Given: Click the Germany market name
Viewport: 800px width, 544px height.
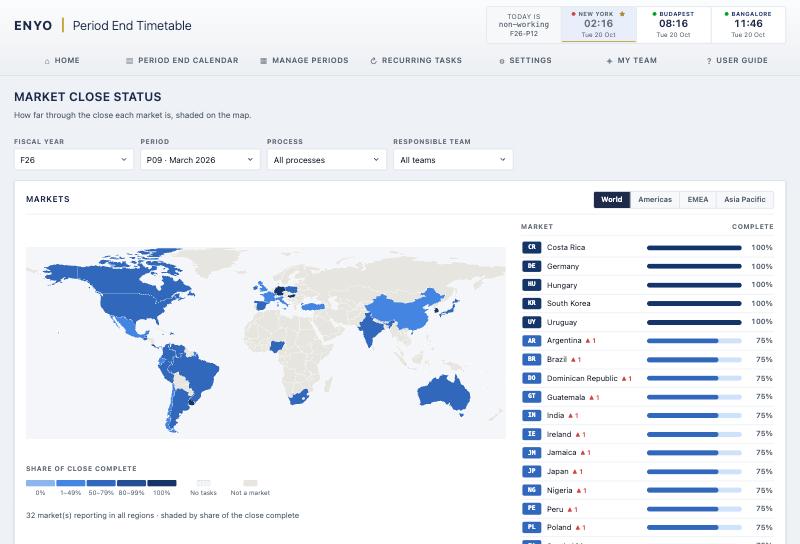Looking at the screenshot, I should click(563, 266).
